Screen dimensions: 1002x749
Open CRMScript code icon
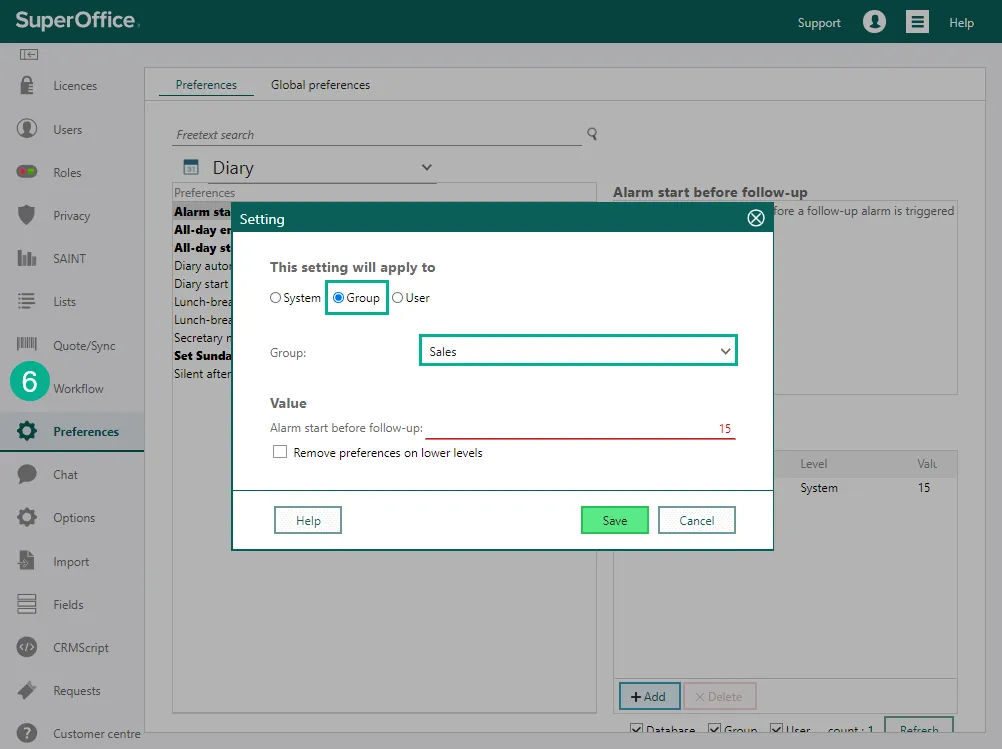[27, 648]
